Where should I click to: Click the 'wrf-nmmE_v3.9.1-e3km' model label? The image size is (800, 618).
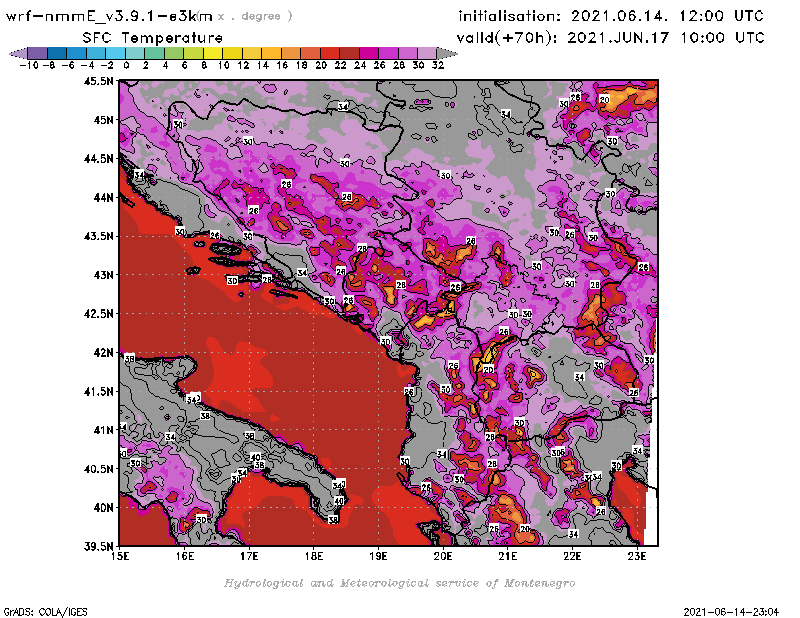109,16
